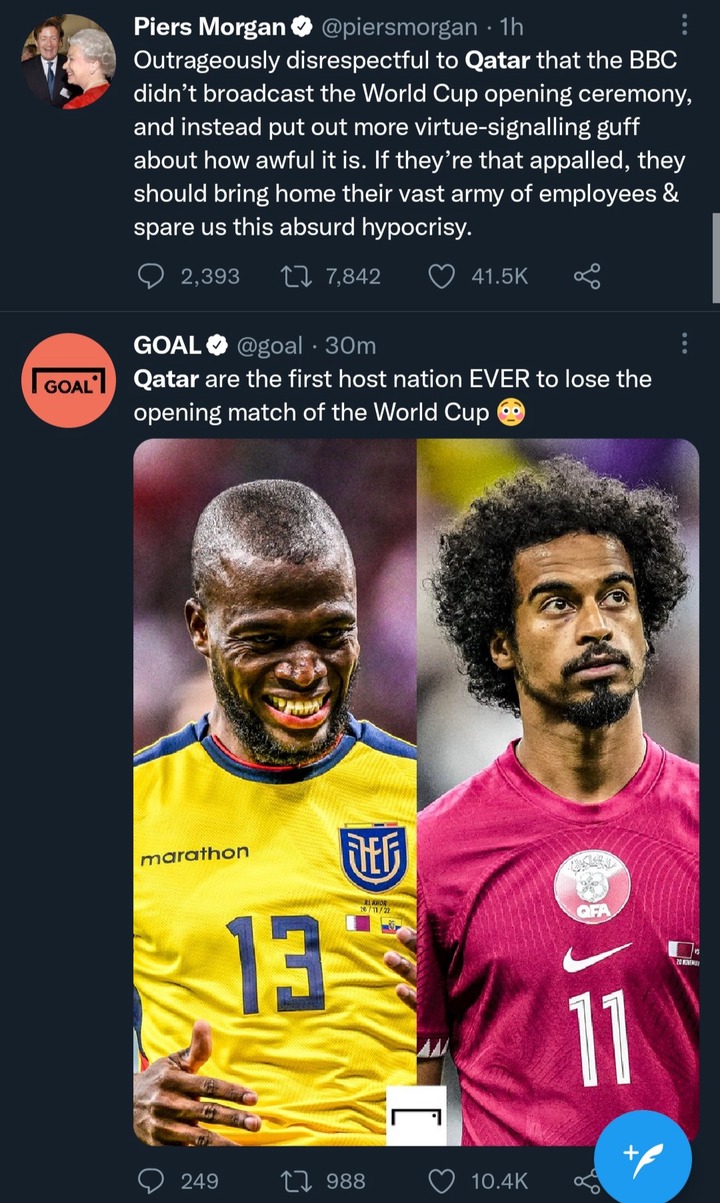The width and height of the screenshot is (720, 1203).
Task: Open Piers Morgan's profile picture
Action: (x=66, y=61)
